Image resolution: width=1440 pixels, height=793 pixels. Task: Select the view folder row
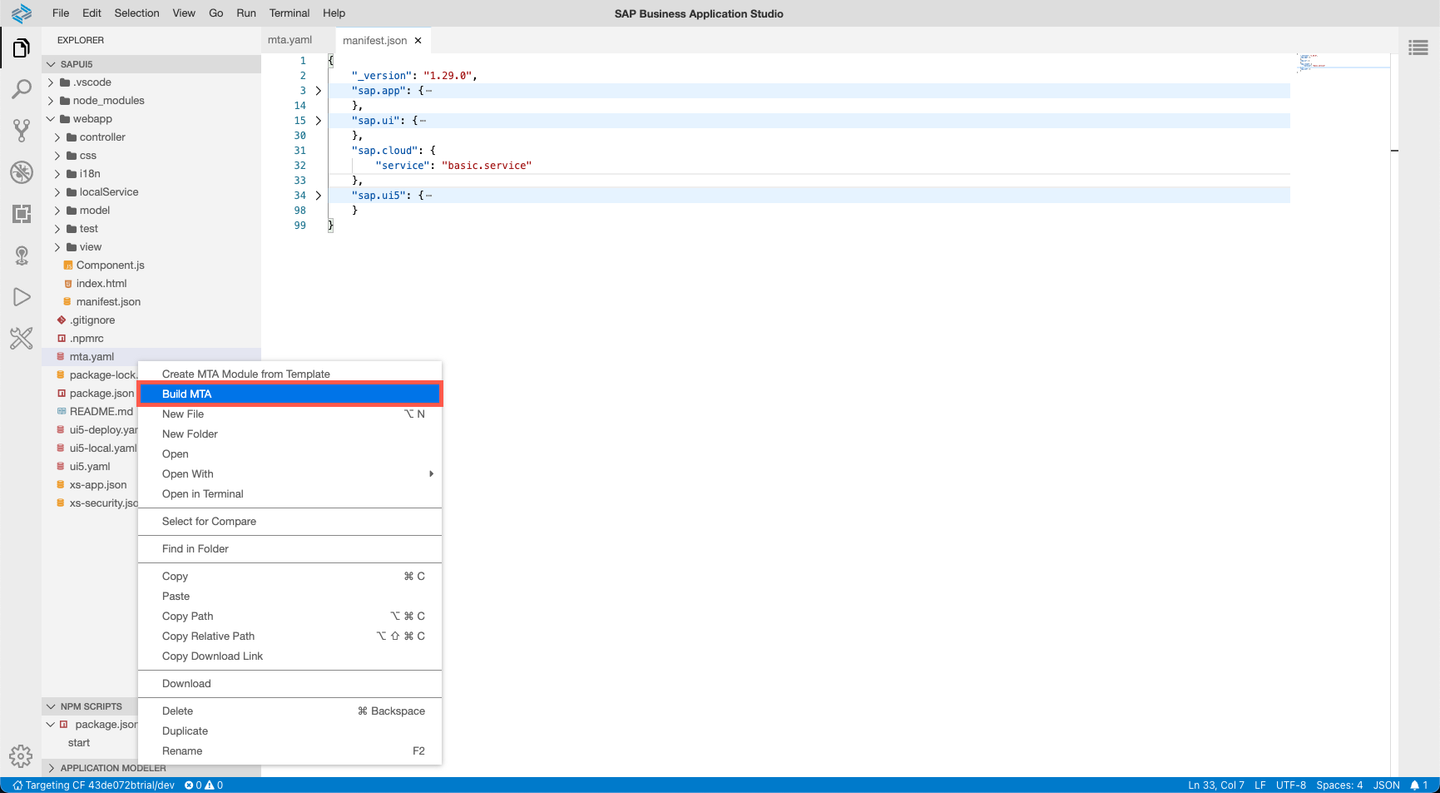coord(151,247)
